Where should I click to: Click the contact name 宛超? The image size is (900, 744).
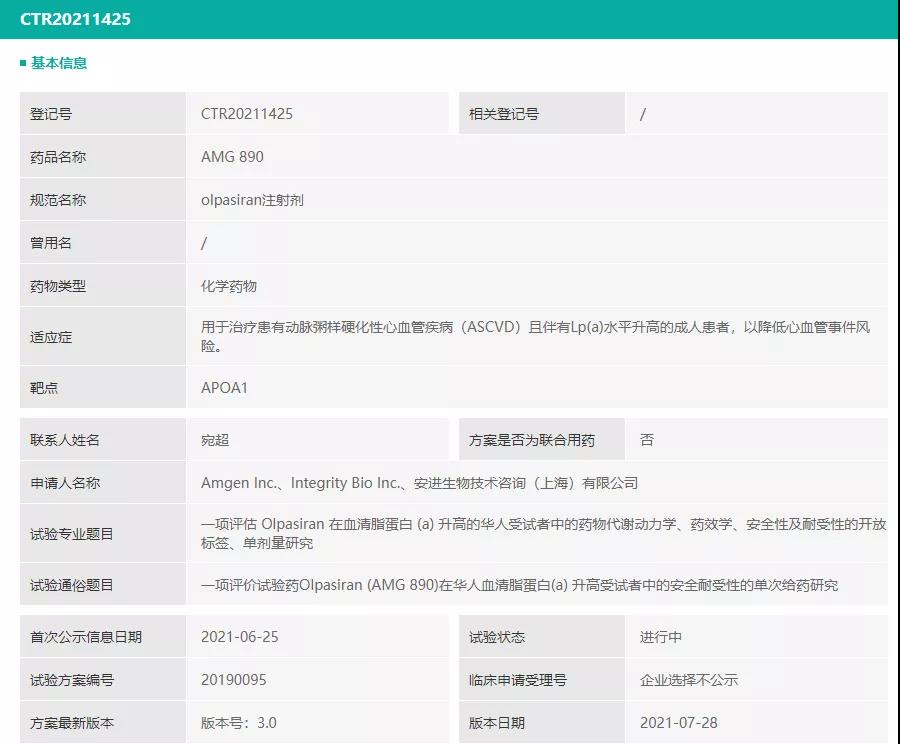tap(215, 440)
